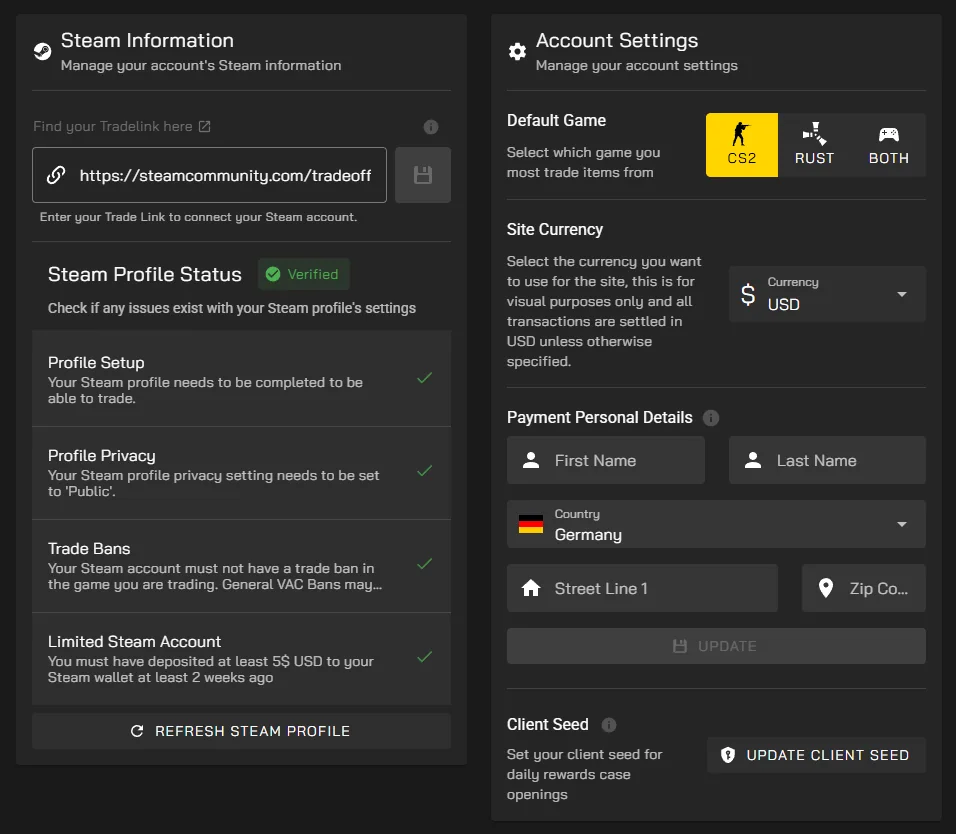Select BOTH as default game
956x834 pixels.
click(888, 145)
